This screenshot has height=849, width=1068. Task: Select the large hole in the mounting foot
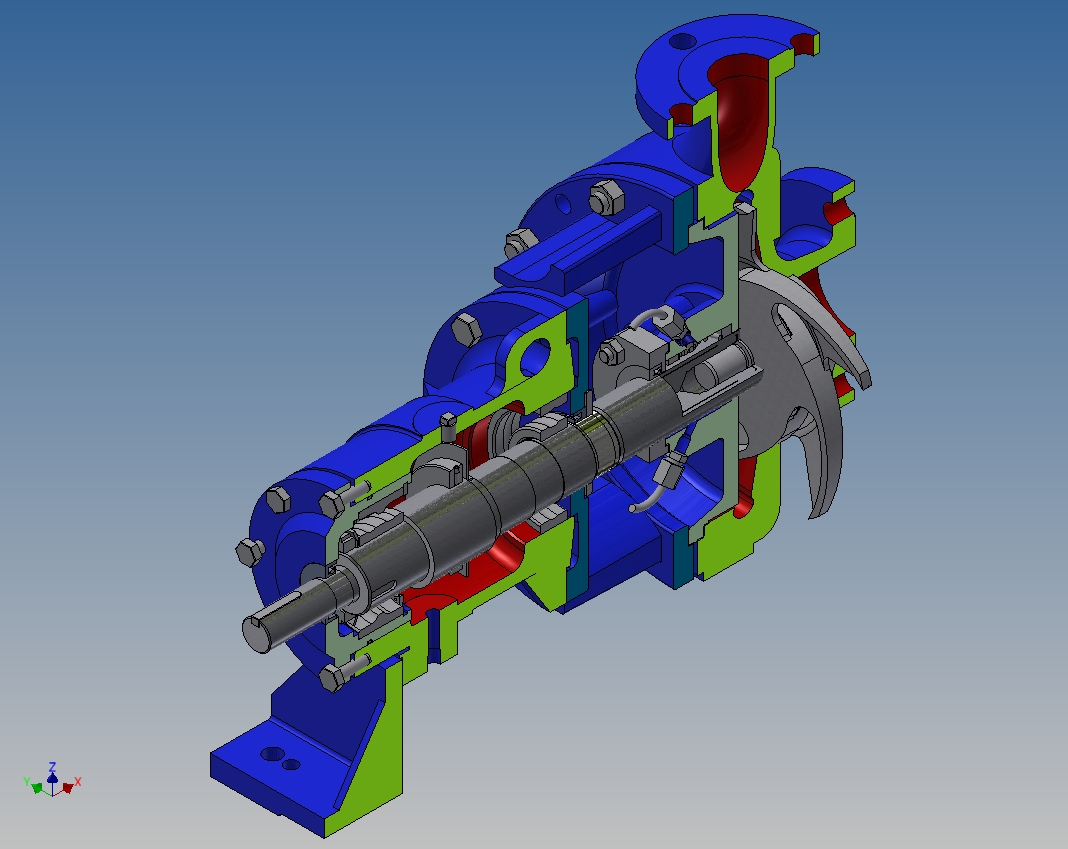pos(272,754)
